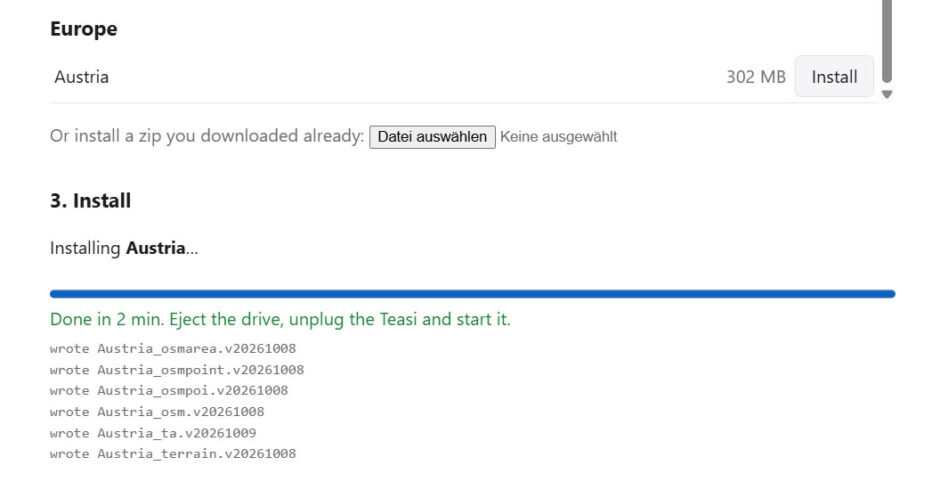Click log line 'wrote Austria_osmarea.v20261008'
Screen dimensions: 940x490
tap(173, 348)
